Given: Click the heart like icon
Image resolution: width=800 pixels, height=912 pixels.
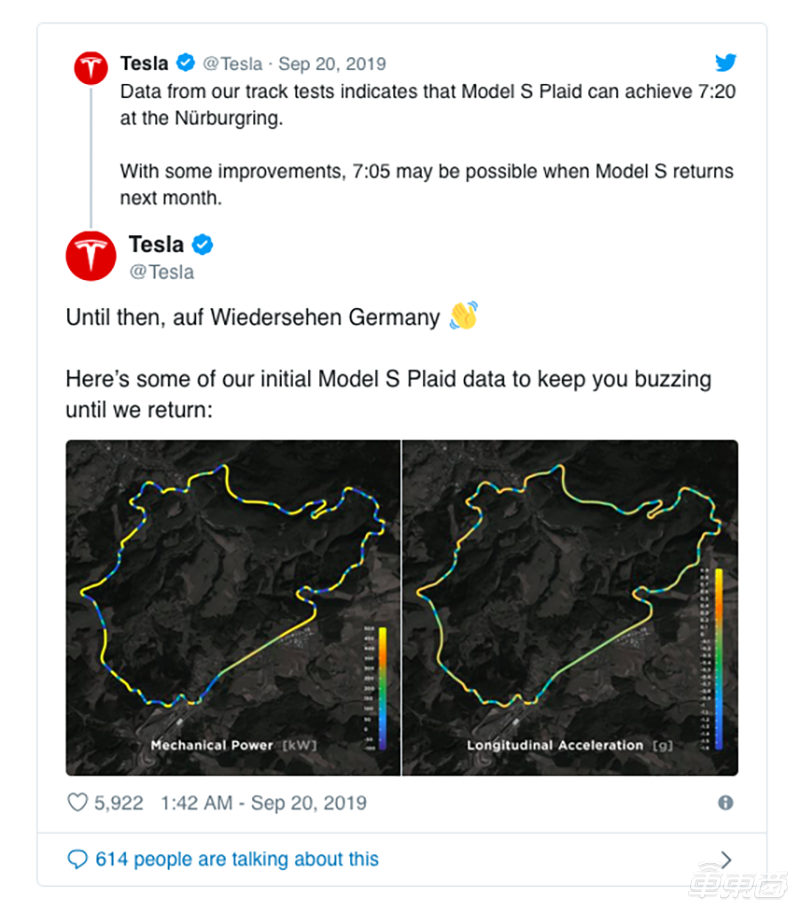Looking at the screenshot, I should pos(77,803).
